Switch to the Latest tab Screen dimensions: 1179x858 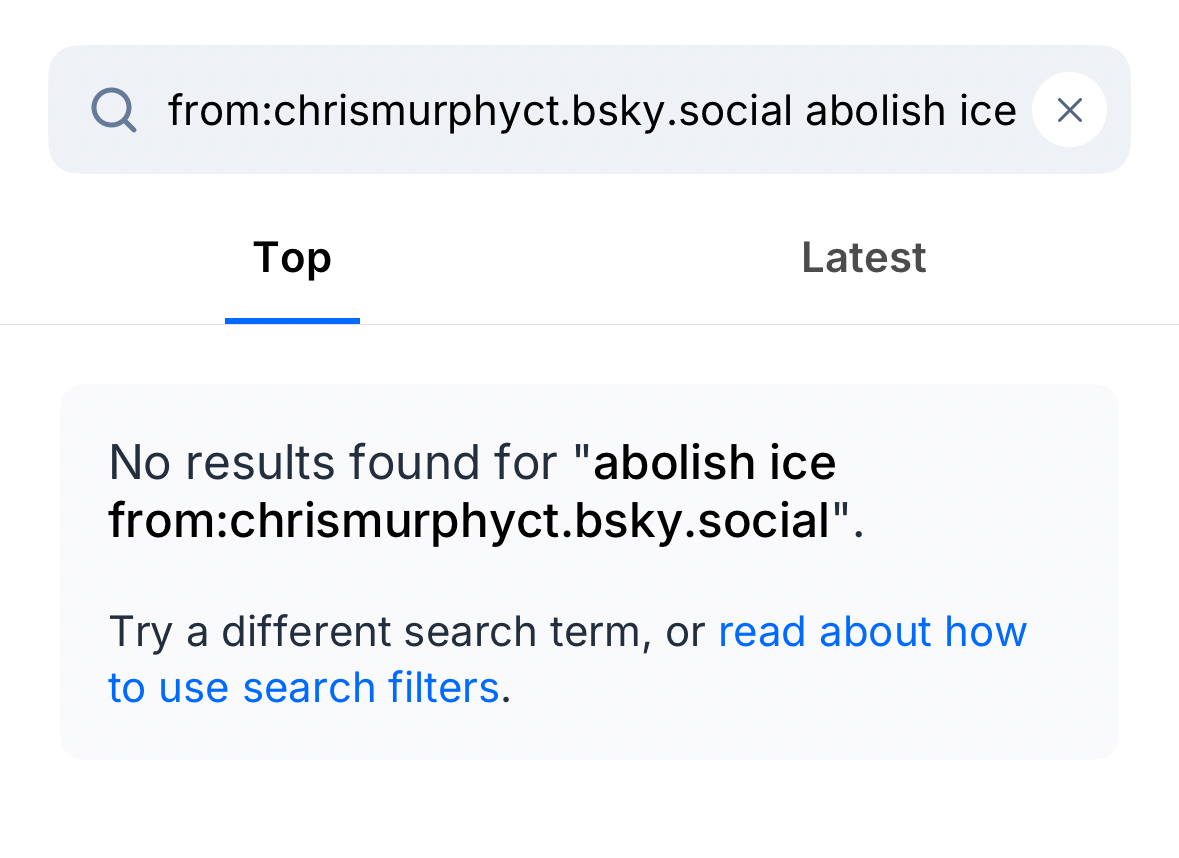click(x=863, y=258)
